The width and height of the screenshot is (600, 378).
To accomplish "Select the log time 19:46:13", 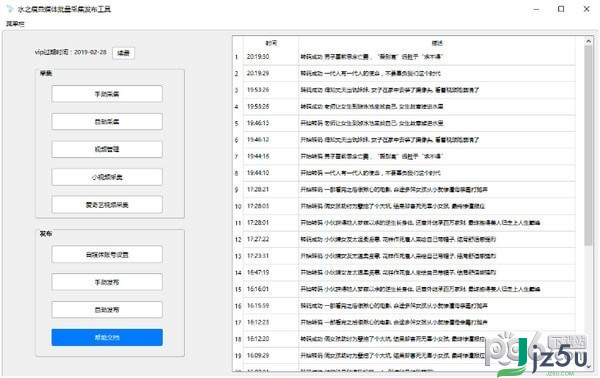I will 258,123.
